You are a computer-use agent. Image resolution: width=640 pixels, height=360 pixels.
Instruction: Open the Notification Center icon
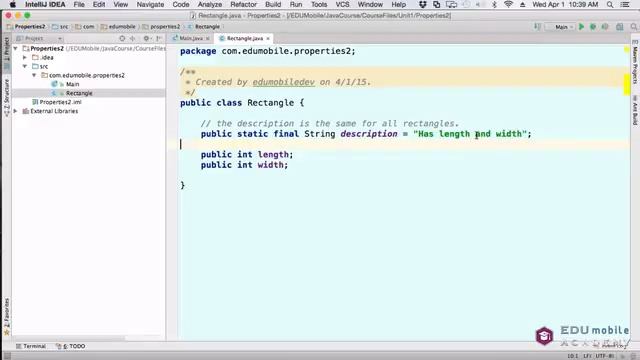[x=625, y=4]
